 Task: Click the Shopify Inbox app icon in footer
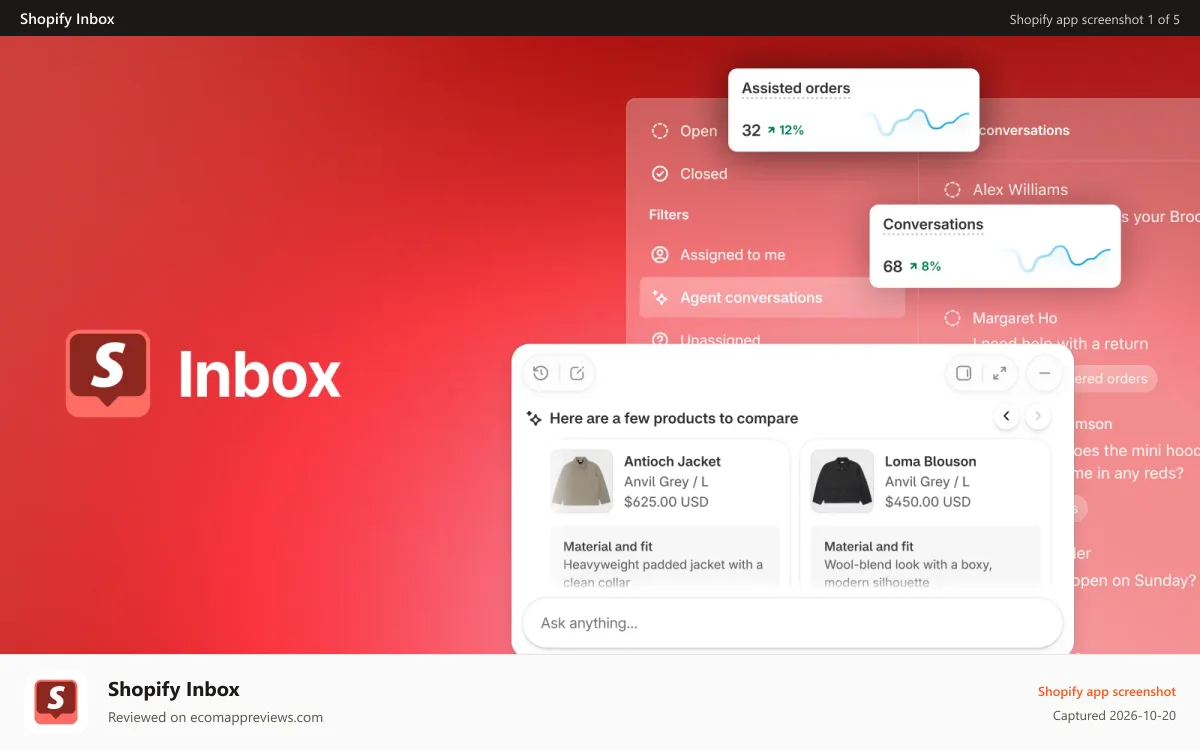[x=56, y=702]
